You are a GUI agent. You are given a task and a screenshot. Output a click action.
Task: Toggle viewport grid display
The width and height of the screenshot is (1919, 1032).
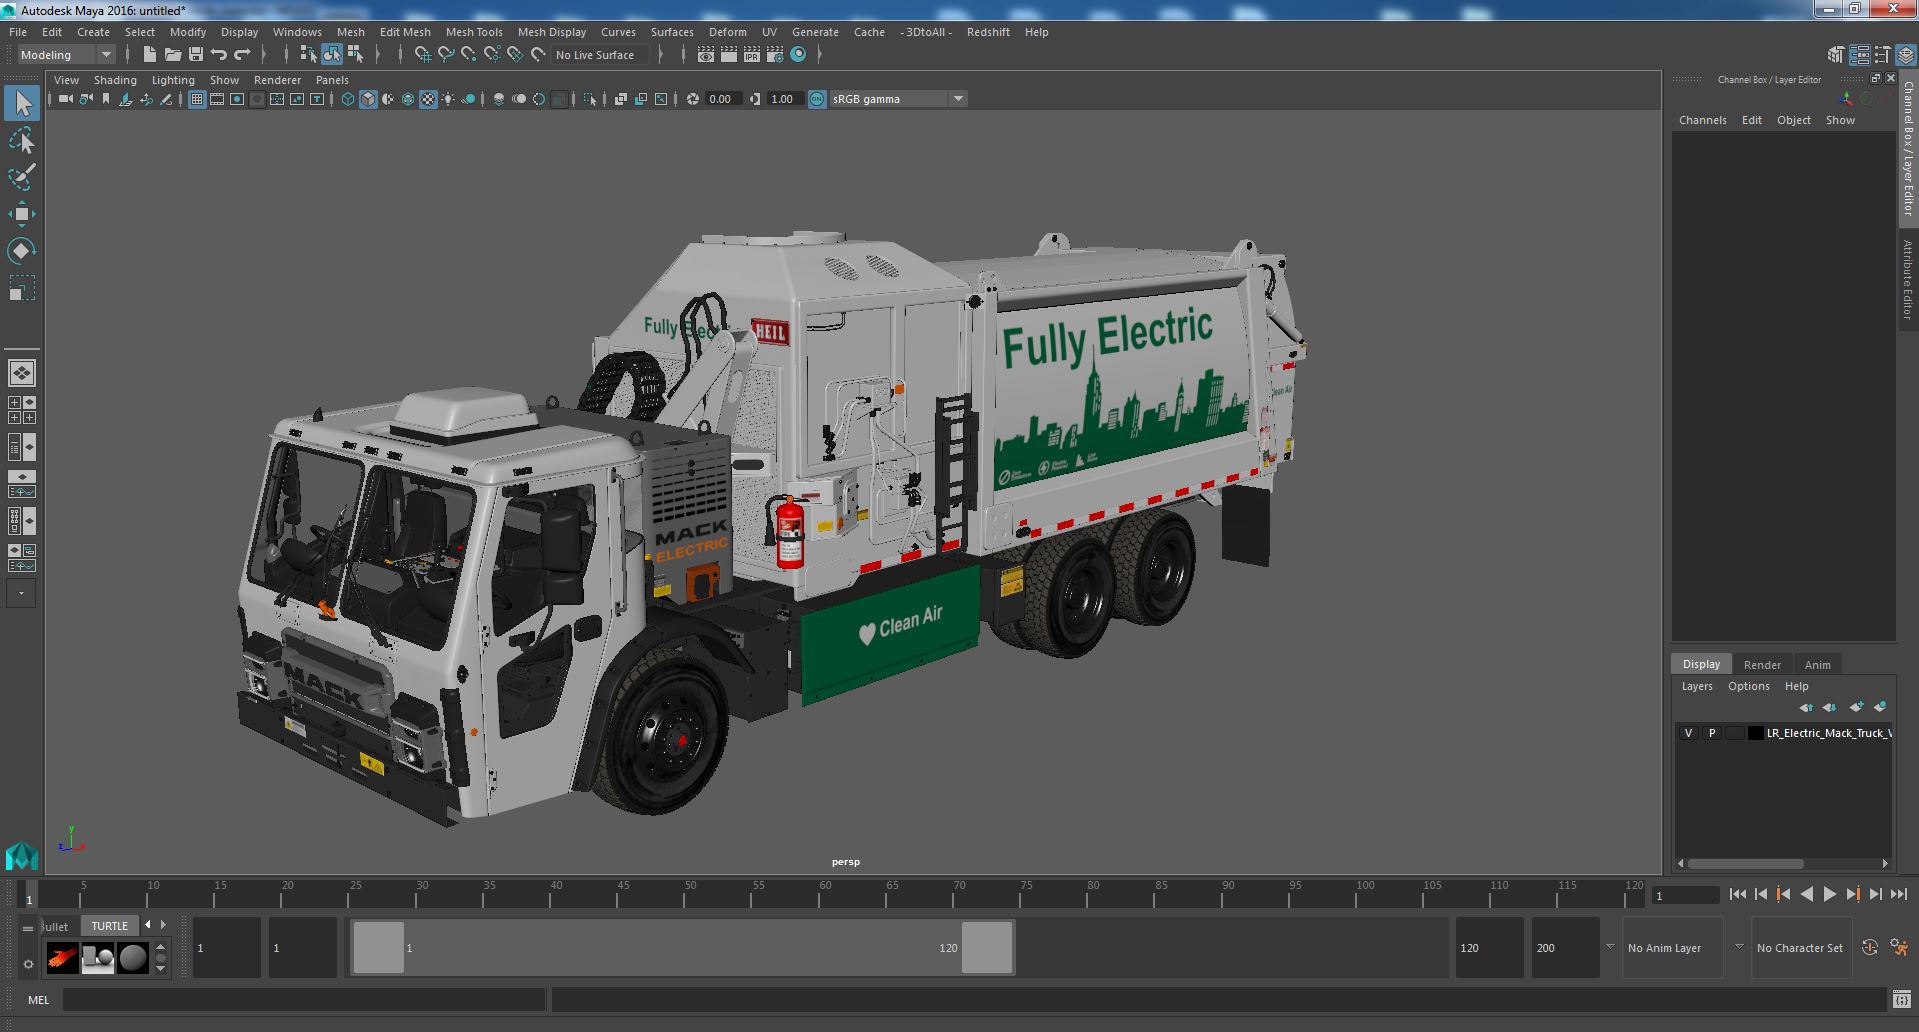(x=196, y=99)
